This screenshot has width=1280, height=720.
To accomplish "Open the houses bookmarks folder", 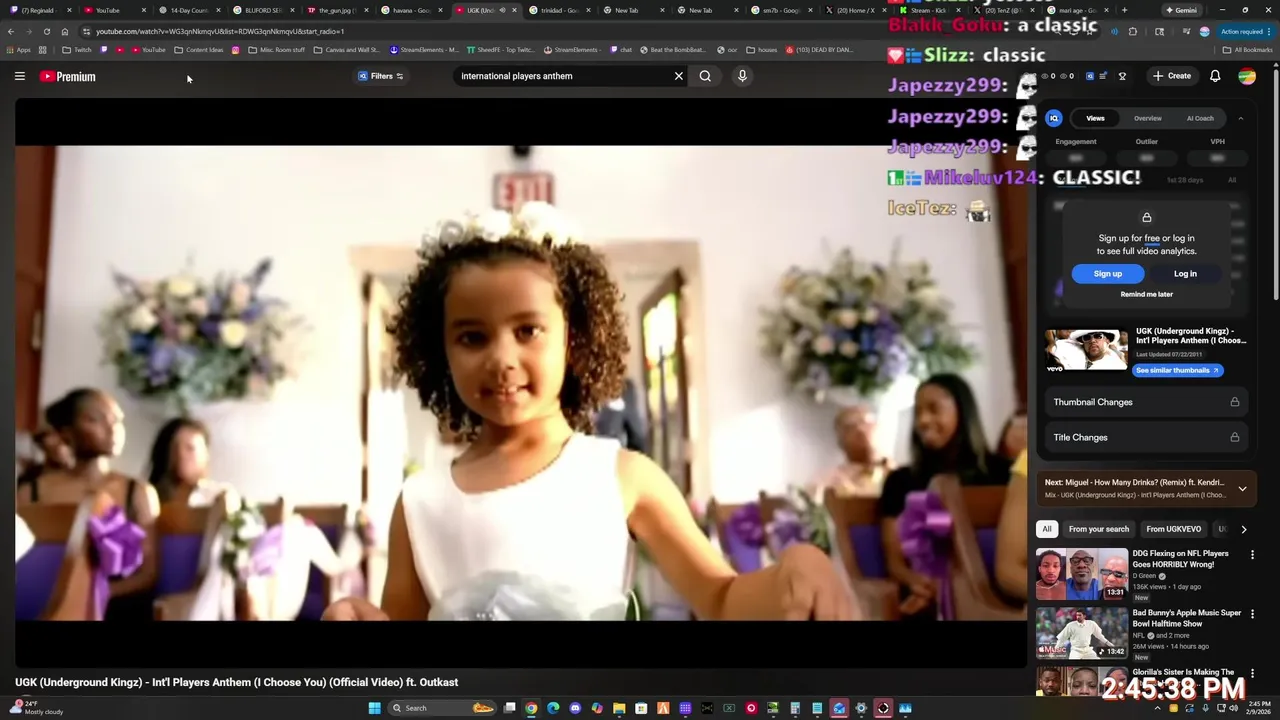I will click(x=761, y=49).
